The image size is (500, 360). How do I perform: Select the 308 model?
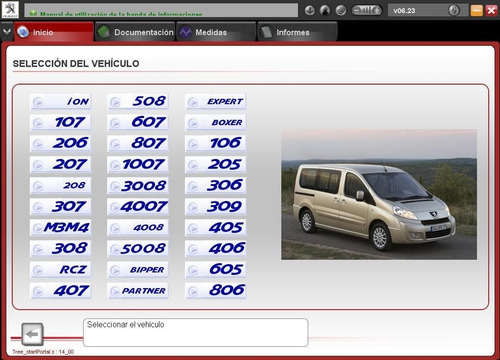(60, 249)
